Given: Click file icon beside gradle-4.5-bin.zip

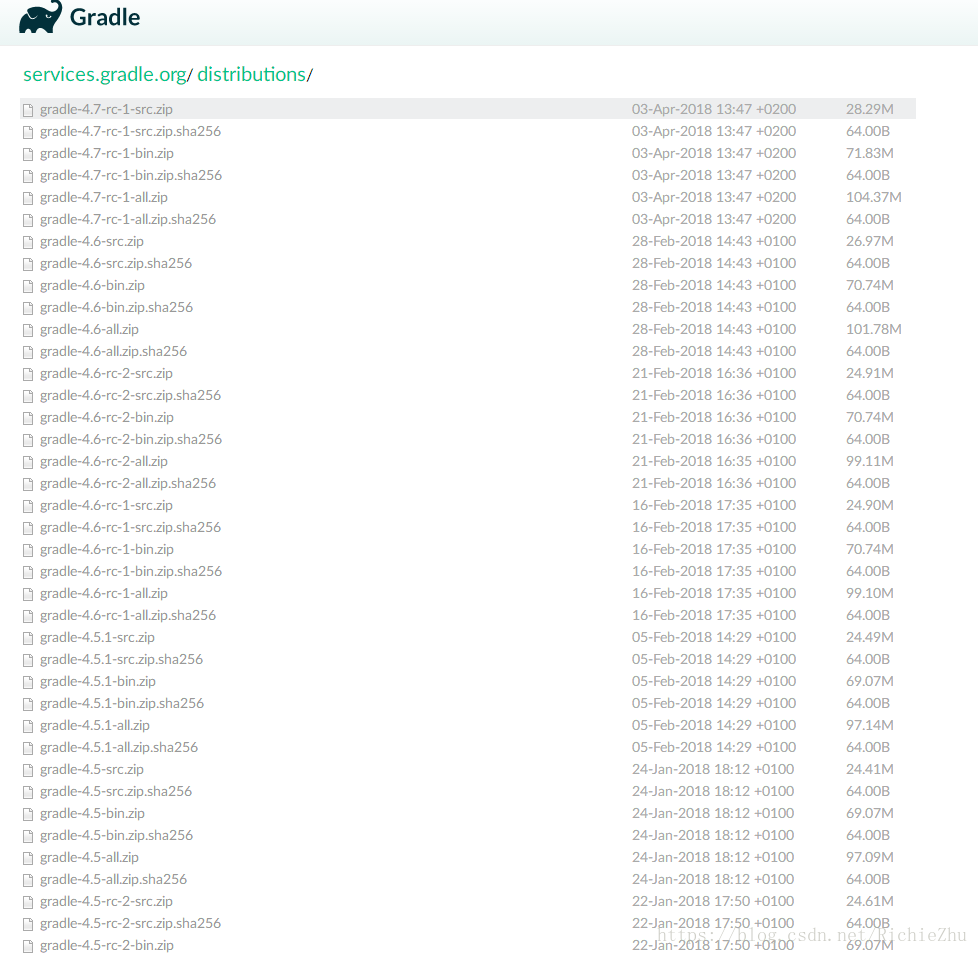Looking at the screenshot, I should 28,814.
